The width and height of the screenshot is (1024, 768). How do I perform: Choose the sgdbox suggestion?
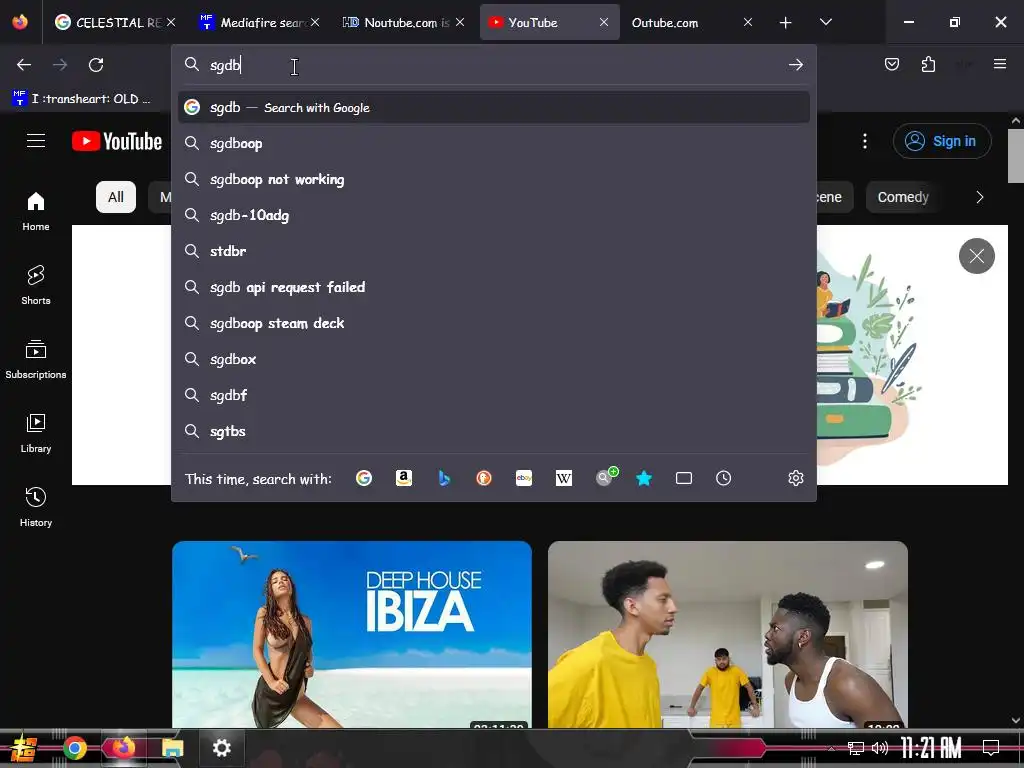[x=494, y=359]
